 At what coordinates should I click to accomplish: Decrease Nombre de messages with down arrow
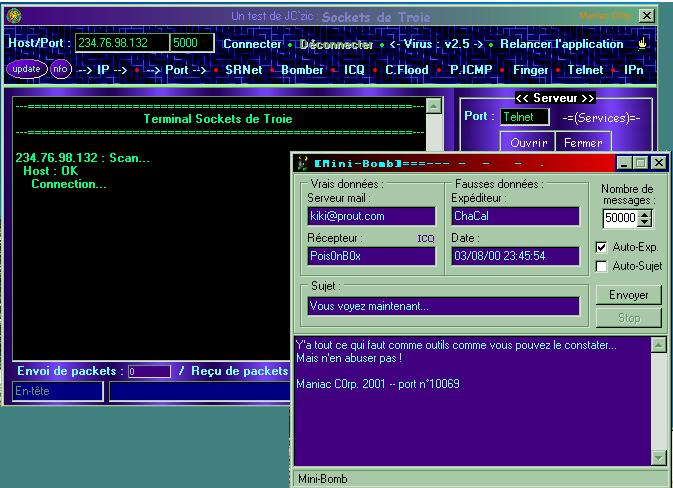[x=644, y=223]
